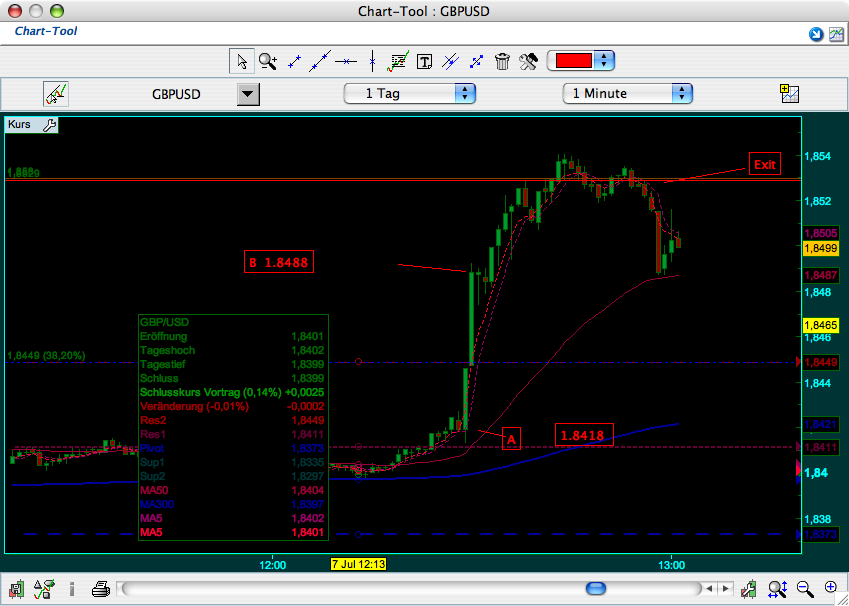This screenshot has width=849, height=606.
Task: Click the 1,8505 price tag
Action: coord(821,233)
